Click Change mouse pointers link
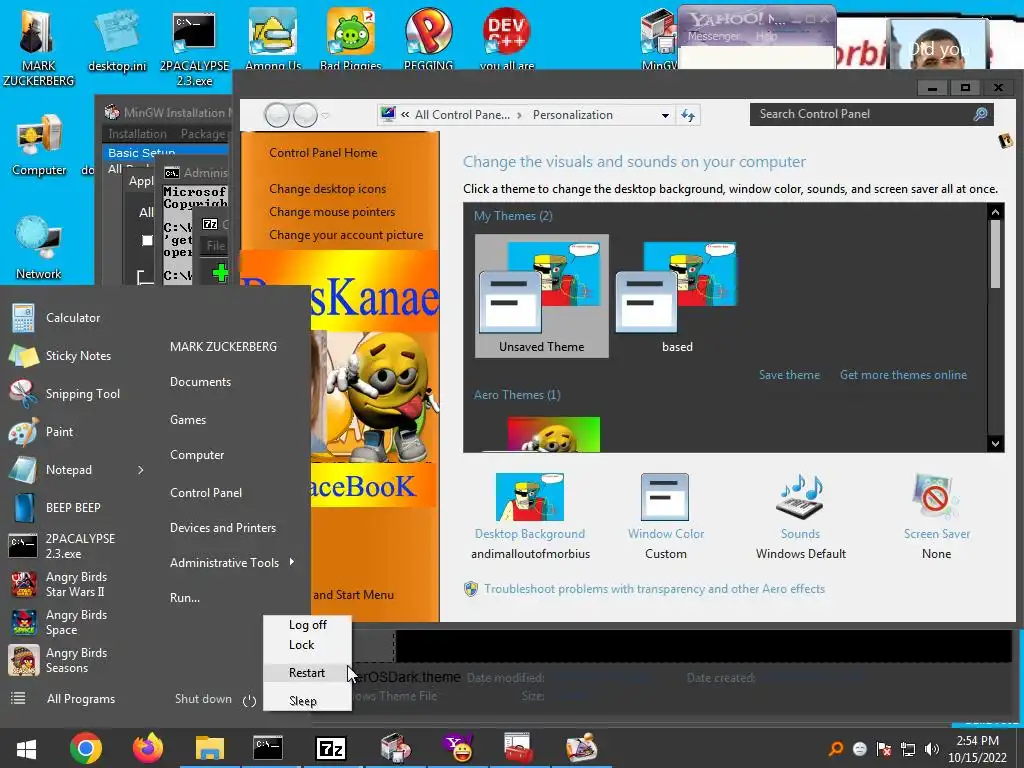Screen dimensions: 1024x768 click(332, 212)
